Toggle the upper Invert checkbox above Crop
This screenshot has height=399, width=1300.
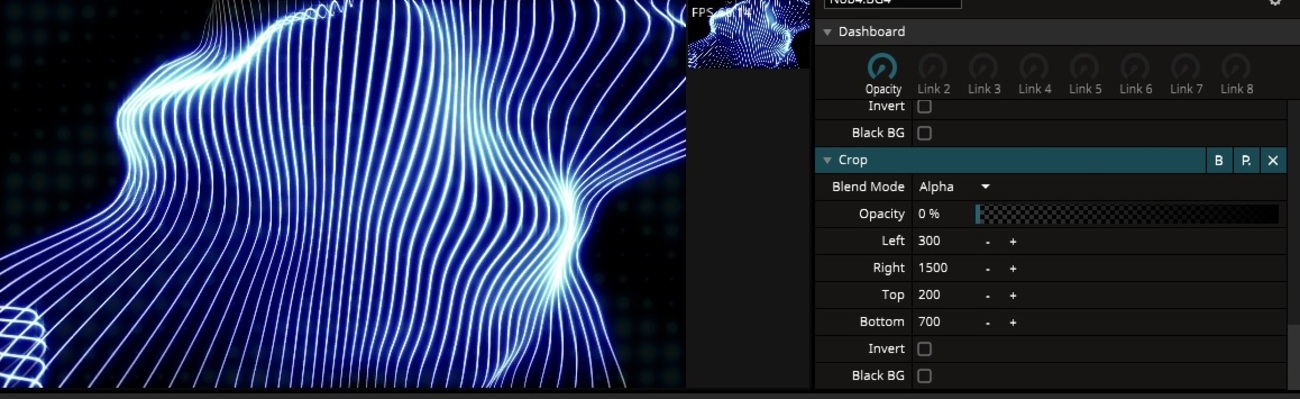pos(925,106)
